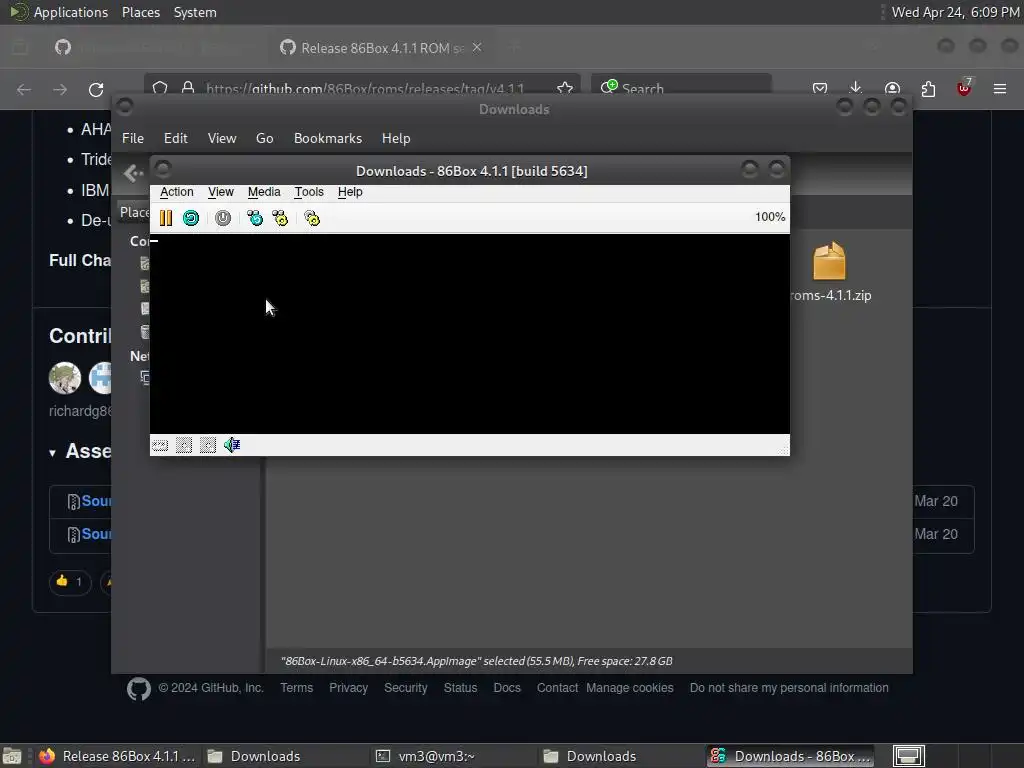This screenshot has height=768, width=1024.
Task: Go back in the Downloads file manager
Action: [x=133, y=173]
